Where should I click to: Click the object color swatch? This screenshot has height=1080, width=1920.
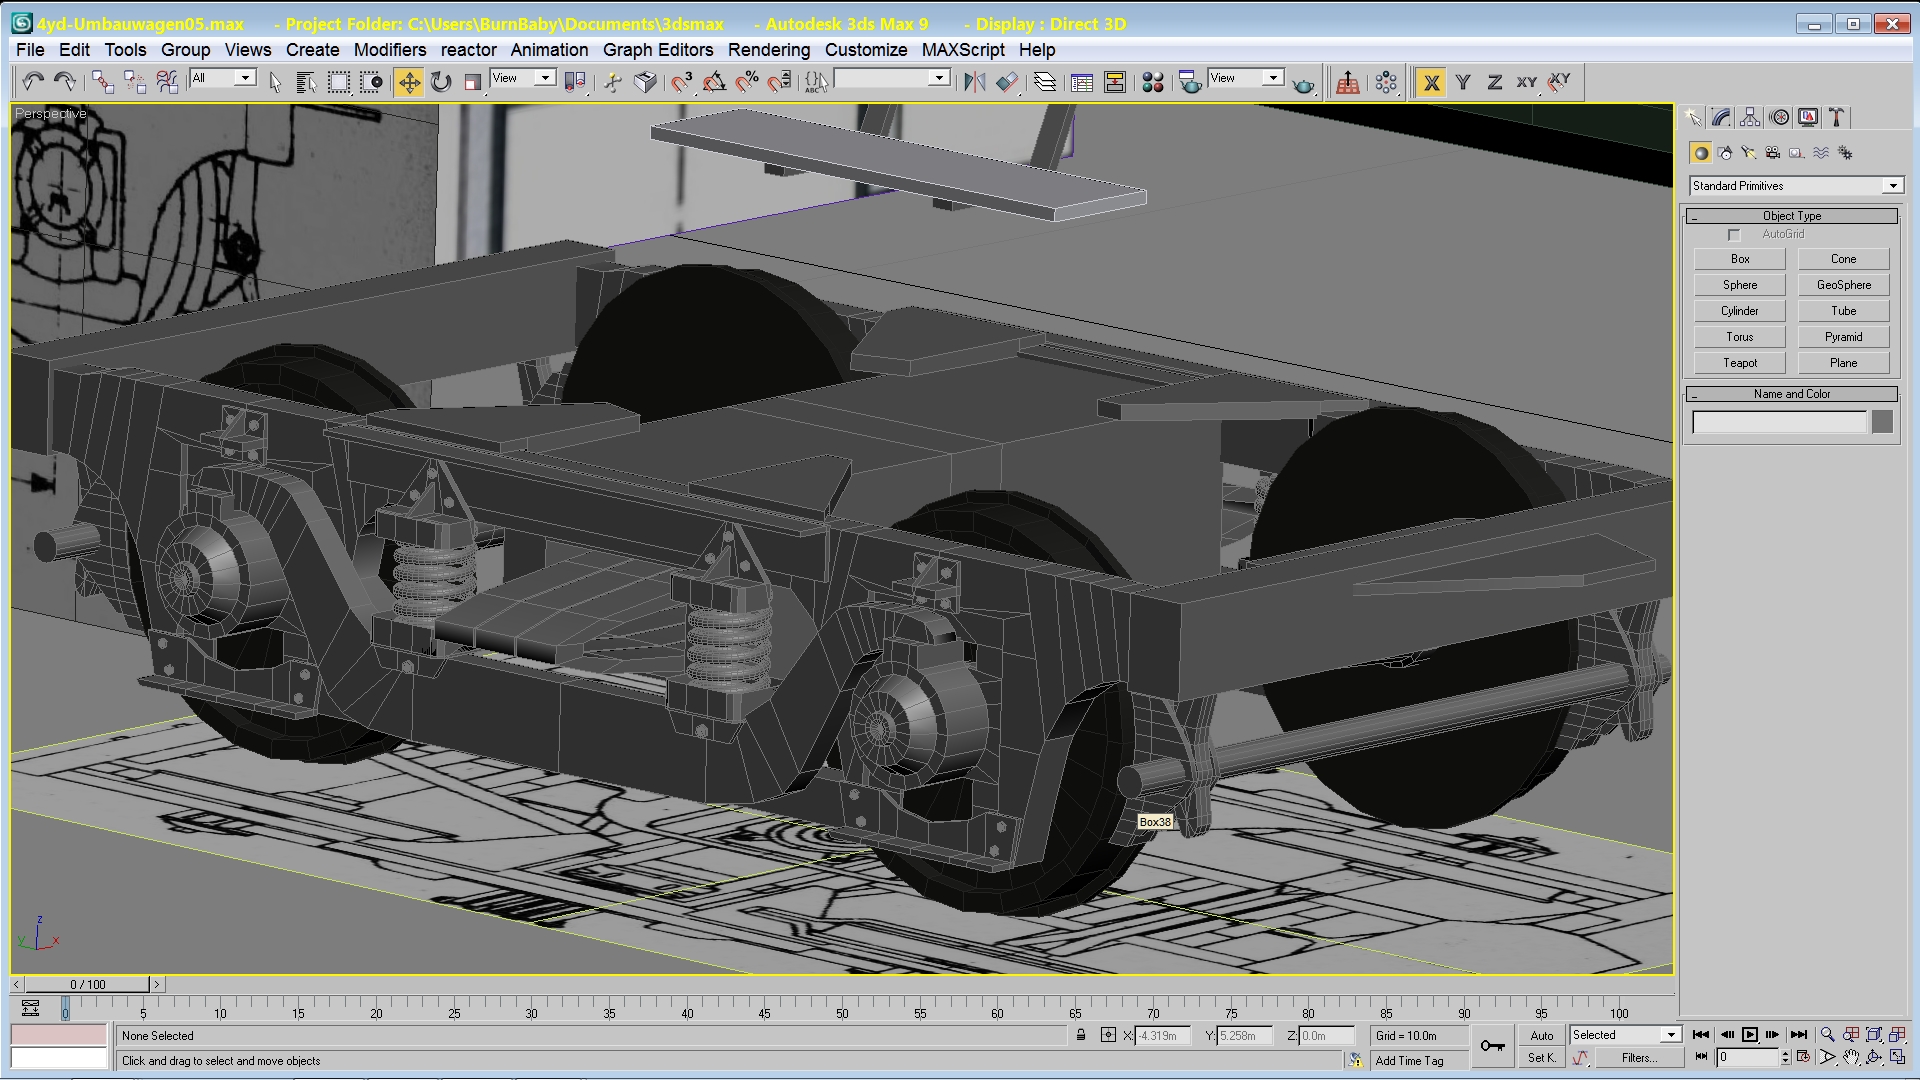[x=1882, y=422]
